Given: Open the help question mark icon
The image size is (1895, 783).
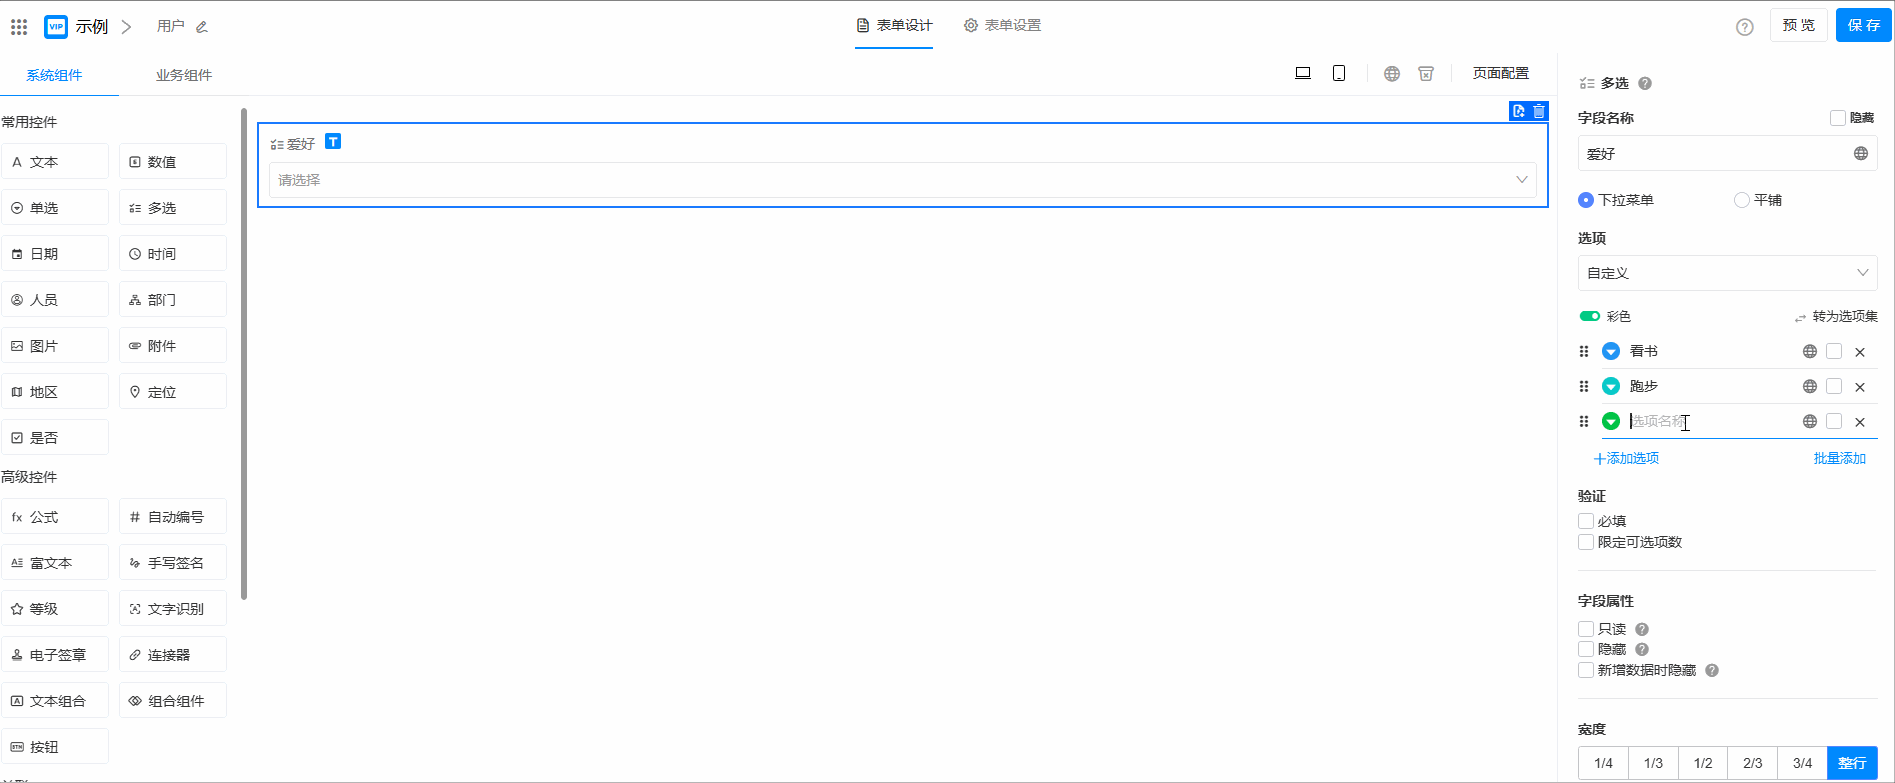Looking at the screenshot, I should tap(1745, 27).
